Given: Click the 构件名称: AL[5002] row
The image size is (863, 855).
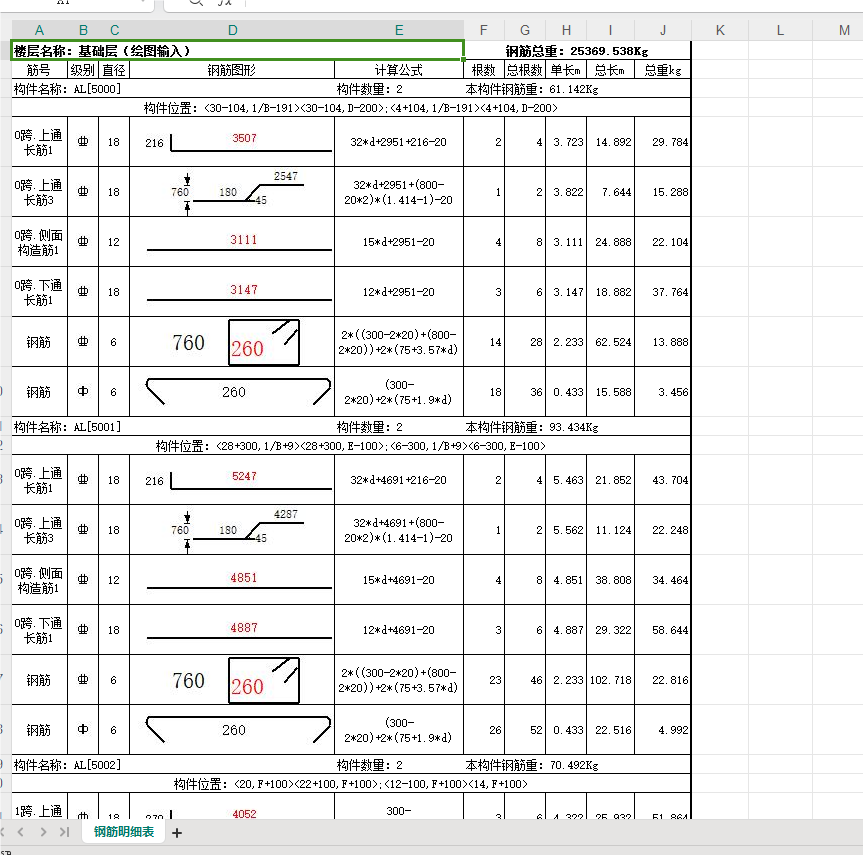Looking at the screenshot, I should (x=351, y=765).
